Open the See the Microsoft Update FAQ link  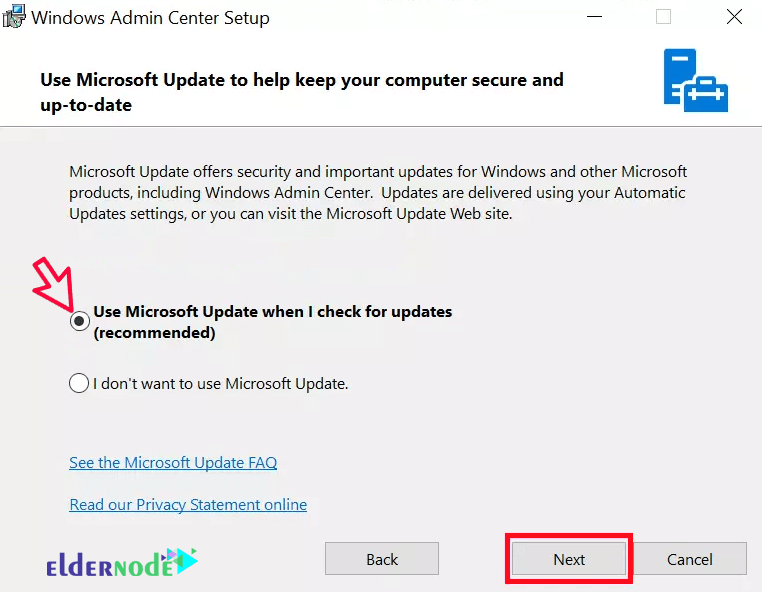click(173, 463)
